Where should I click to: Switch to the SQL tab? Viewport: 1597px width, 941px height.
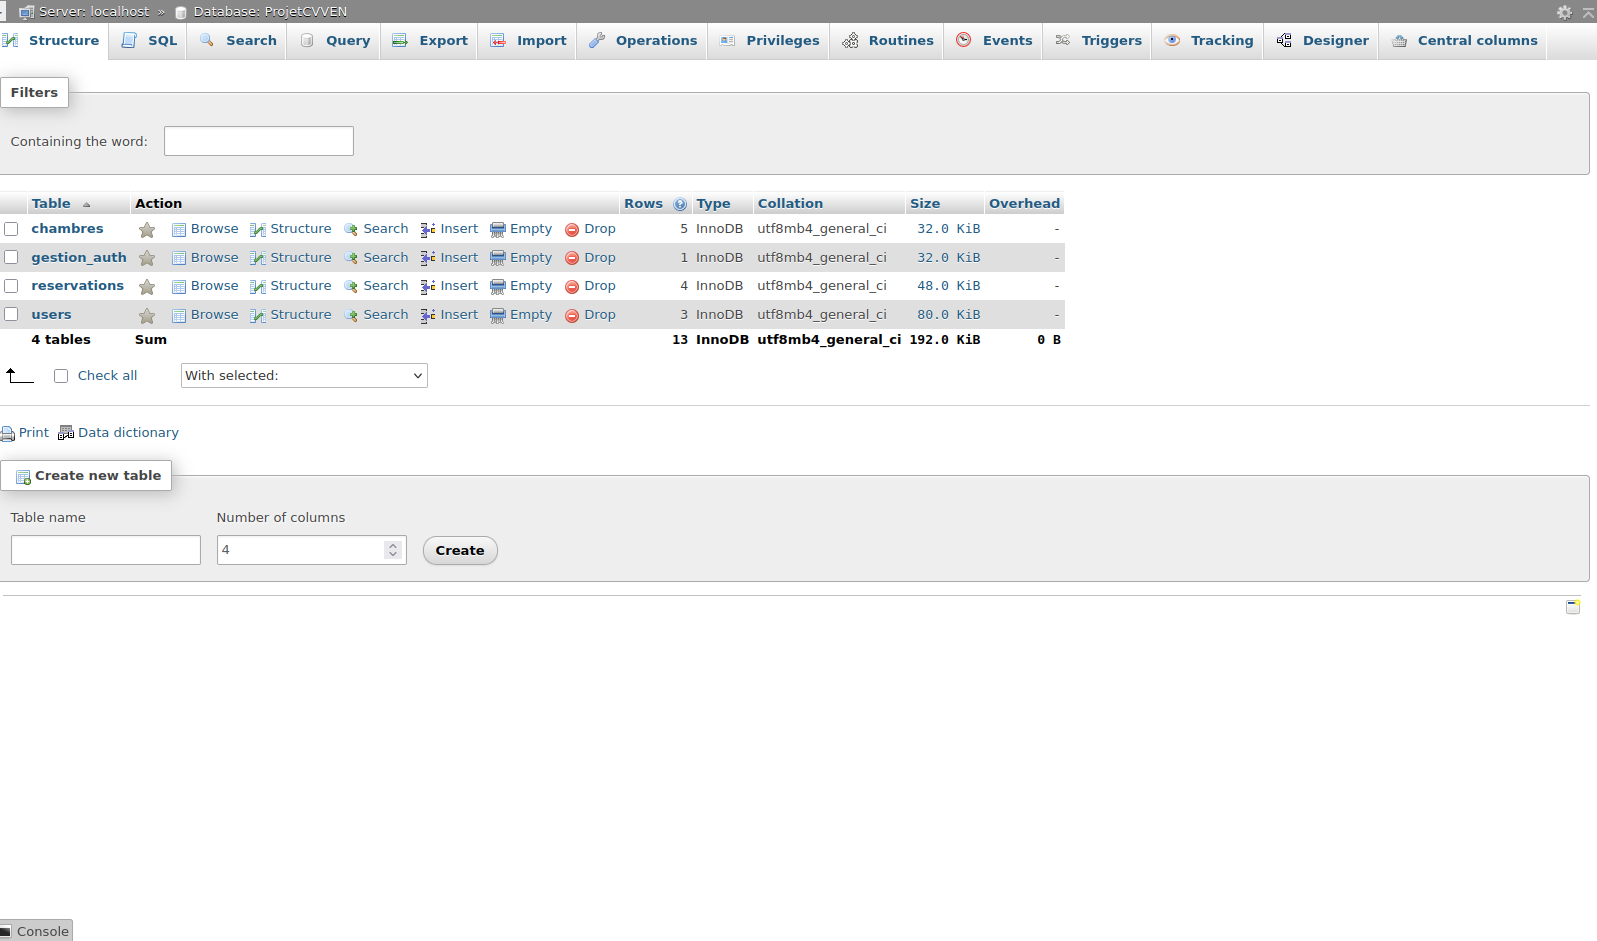pos(148,41)
